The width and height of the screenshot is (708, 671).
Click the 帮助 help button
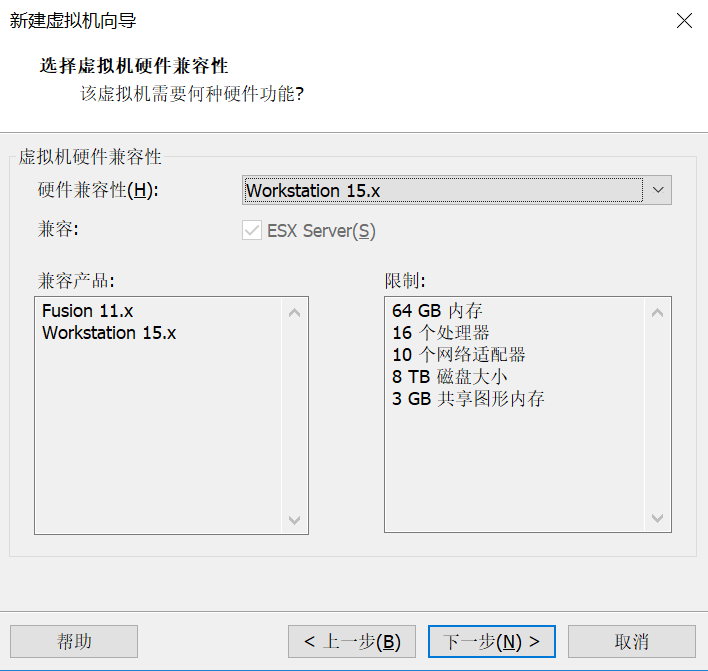[74, 641]
